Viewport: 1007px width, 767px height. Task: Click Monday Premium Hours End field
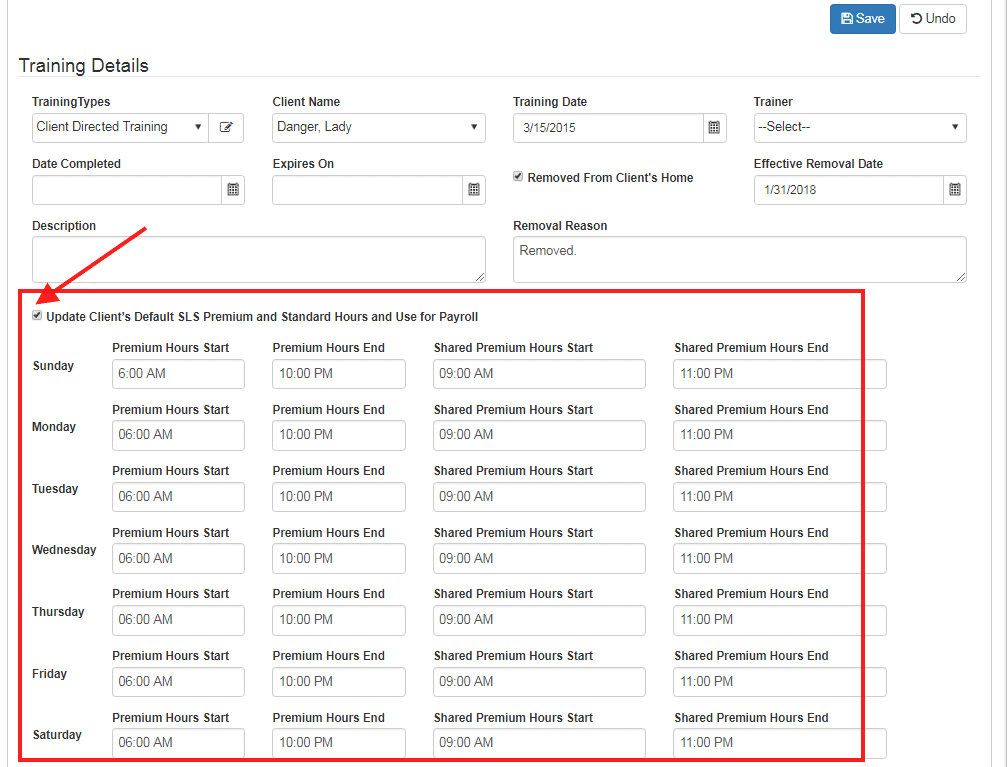338,435
